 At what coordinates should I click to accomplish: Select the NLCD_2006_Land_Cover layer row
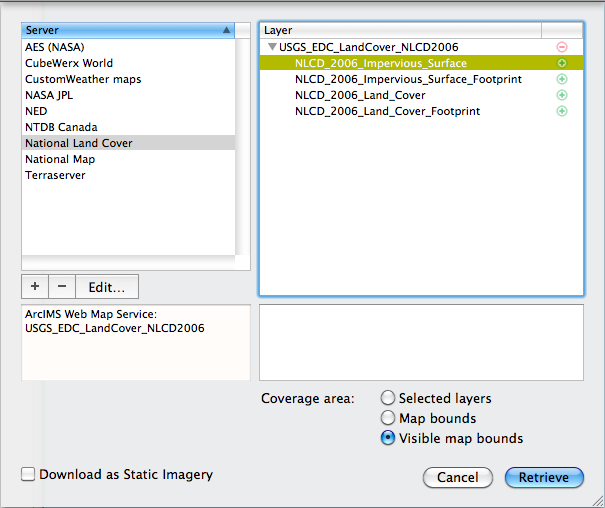[421, 95]
